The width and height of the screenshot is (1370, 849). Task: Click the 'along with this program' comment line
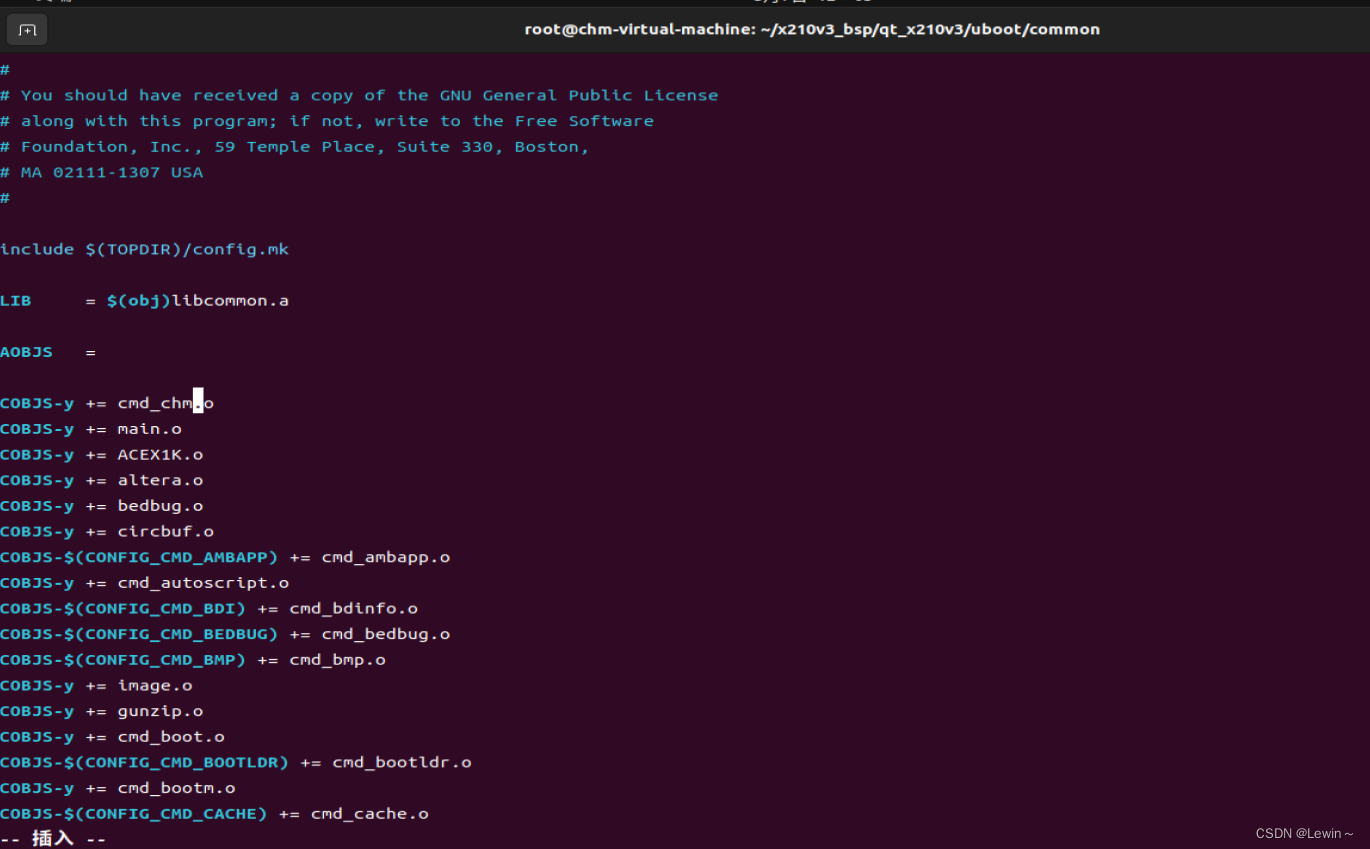tap(327, 121)
